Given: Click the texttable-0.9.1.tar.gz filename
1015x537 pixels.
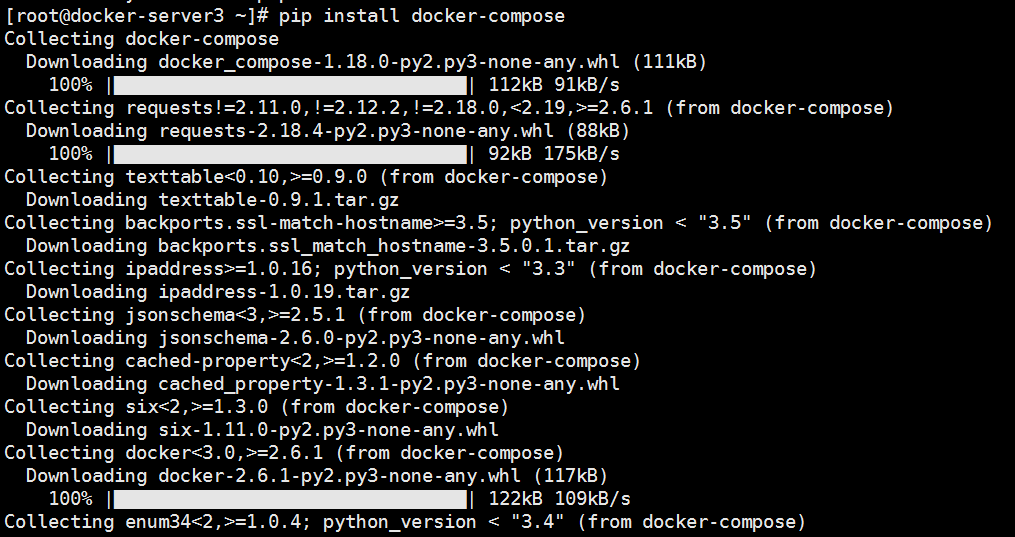Looking at the screenshot, I should pyautogui.click(x=279, y=200).
